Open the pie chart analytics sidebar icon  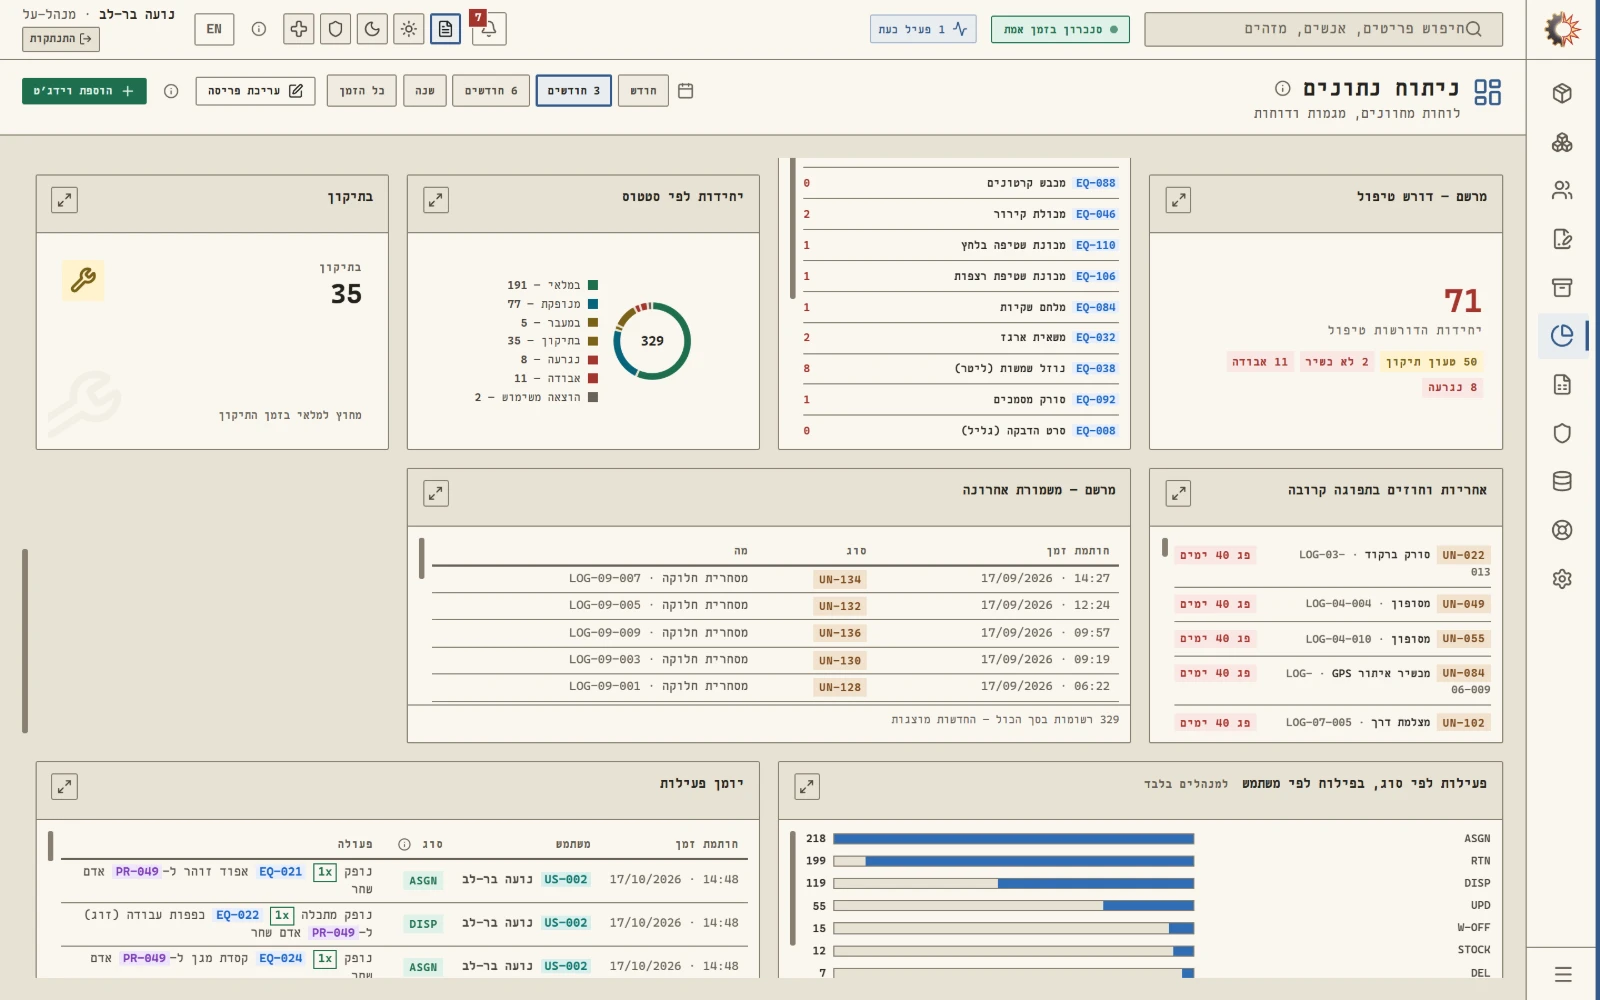coord(1562,336)
